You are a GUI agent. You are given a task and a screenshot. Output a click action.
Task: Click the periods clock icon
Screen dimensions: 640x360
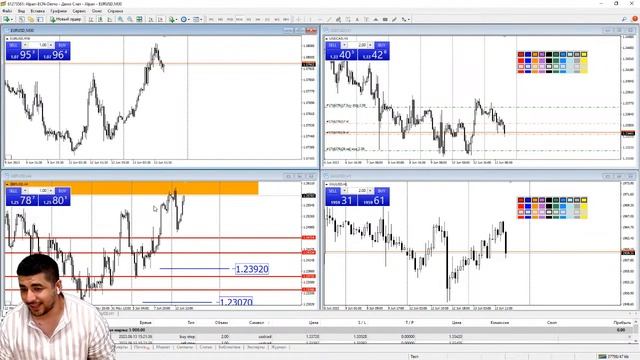tap(184, 19)
